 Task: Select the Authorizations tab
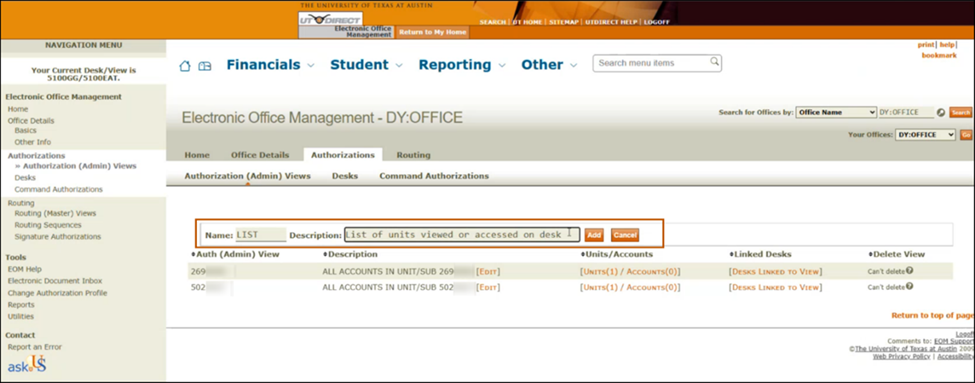343,155
